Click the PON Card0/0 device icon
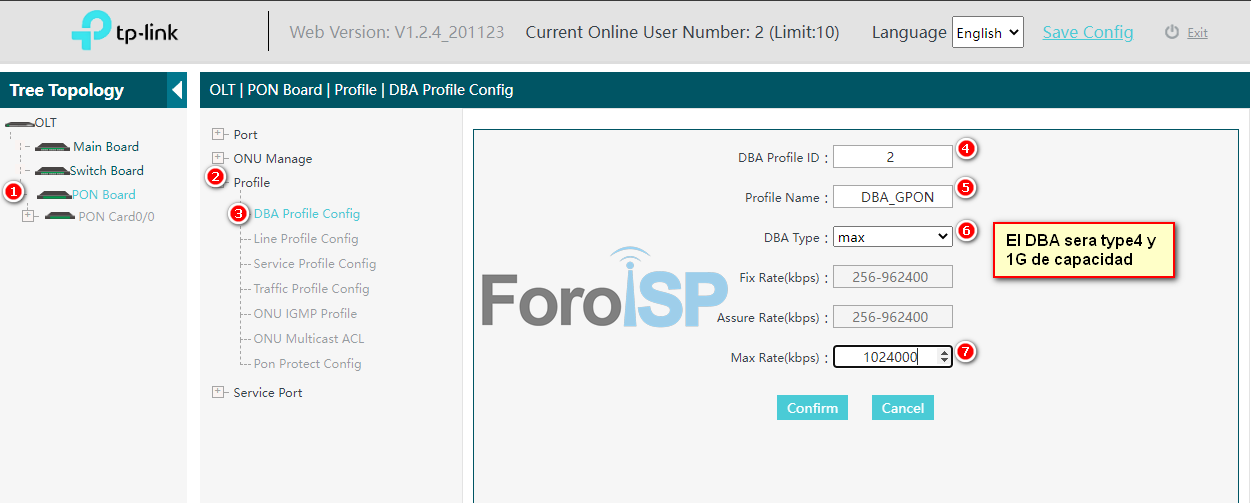The height and width of the screenshot is (503, 1251). click(x=60, y=217)
